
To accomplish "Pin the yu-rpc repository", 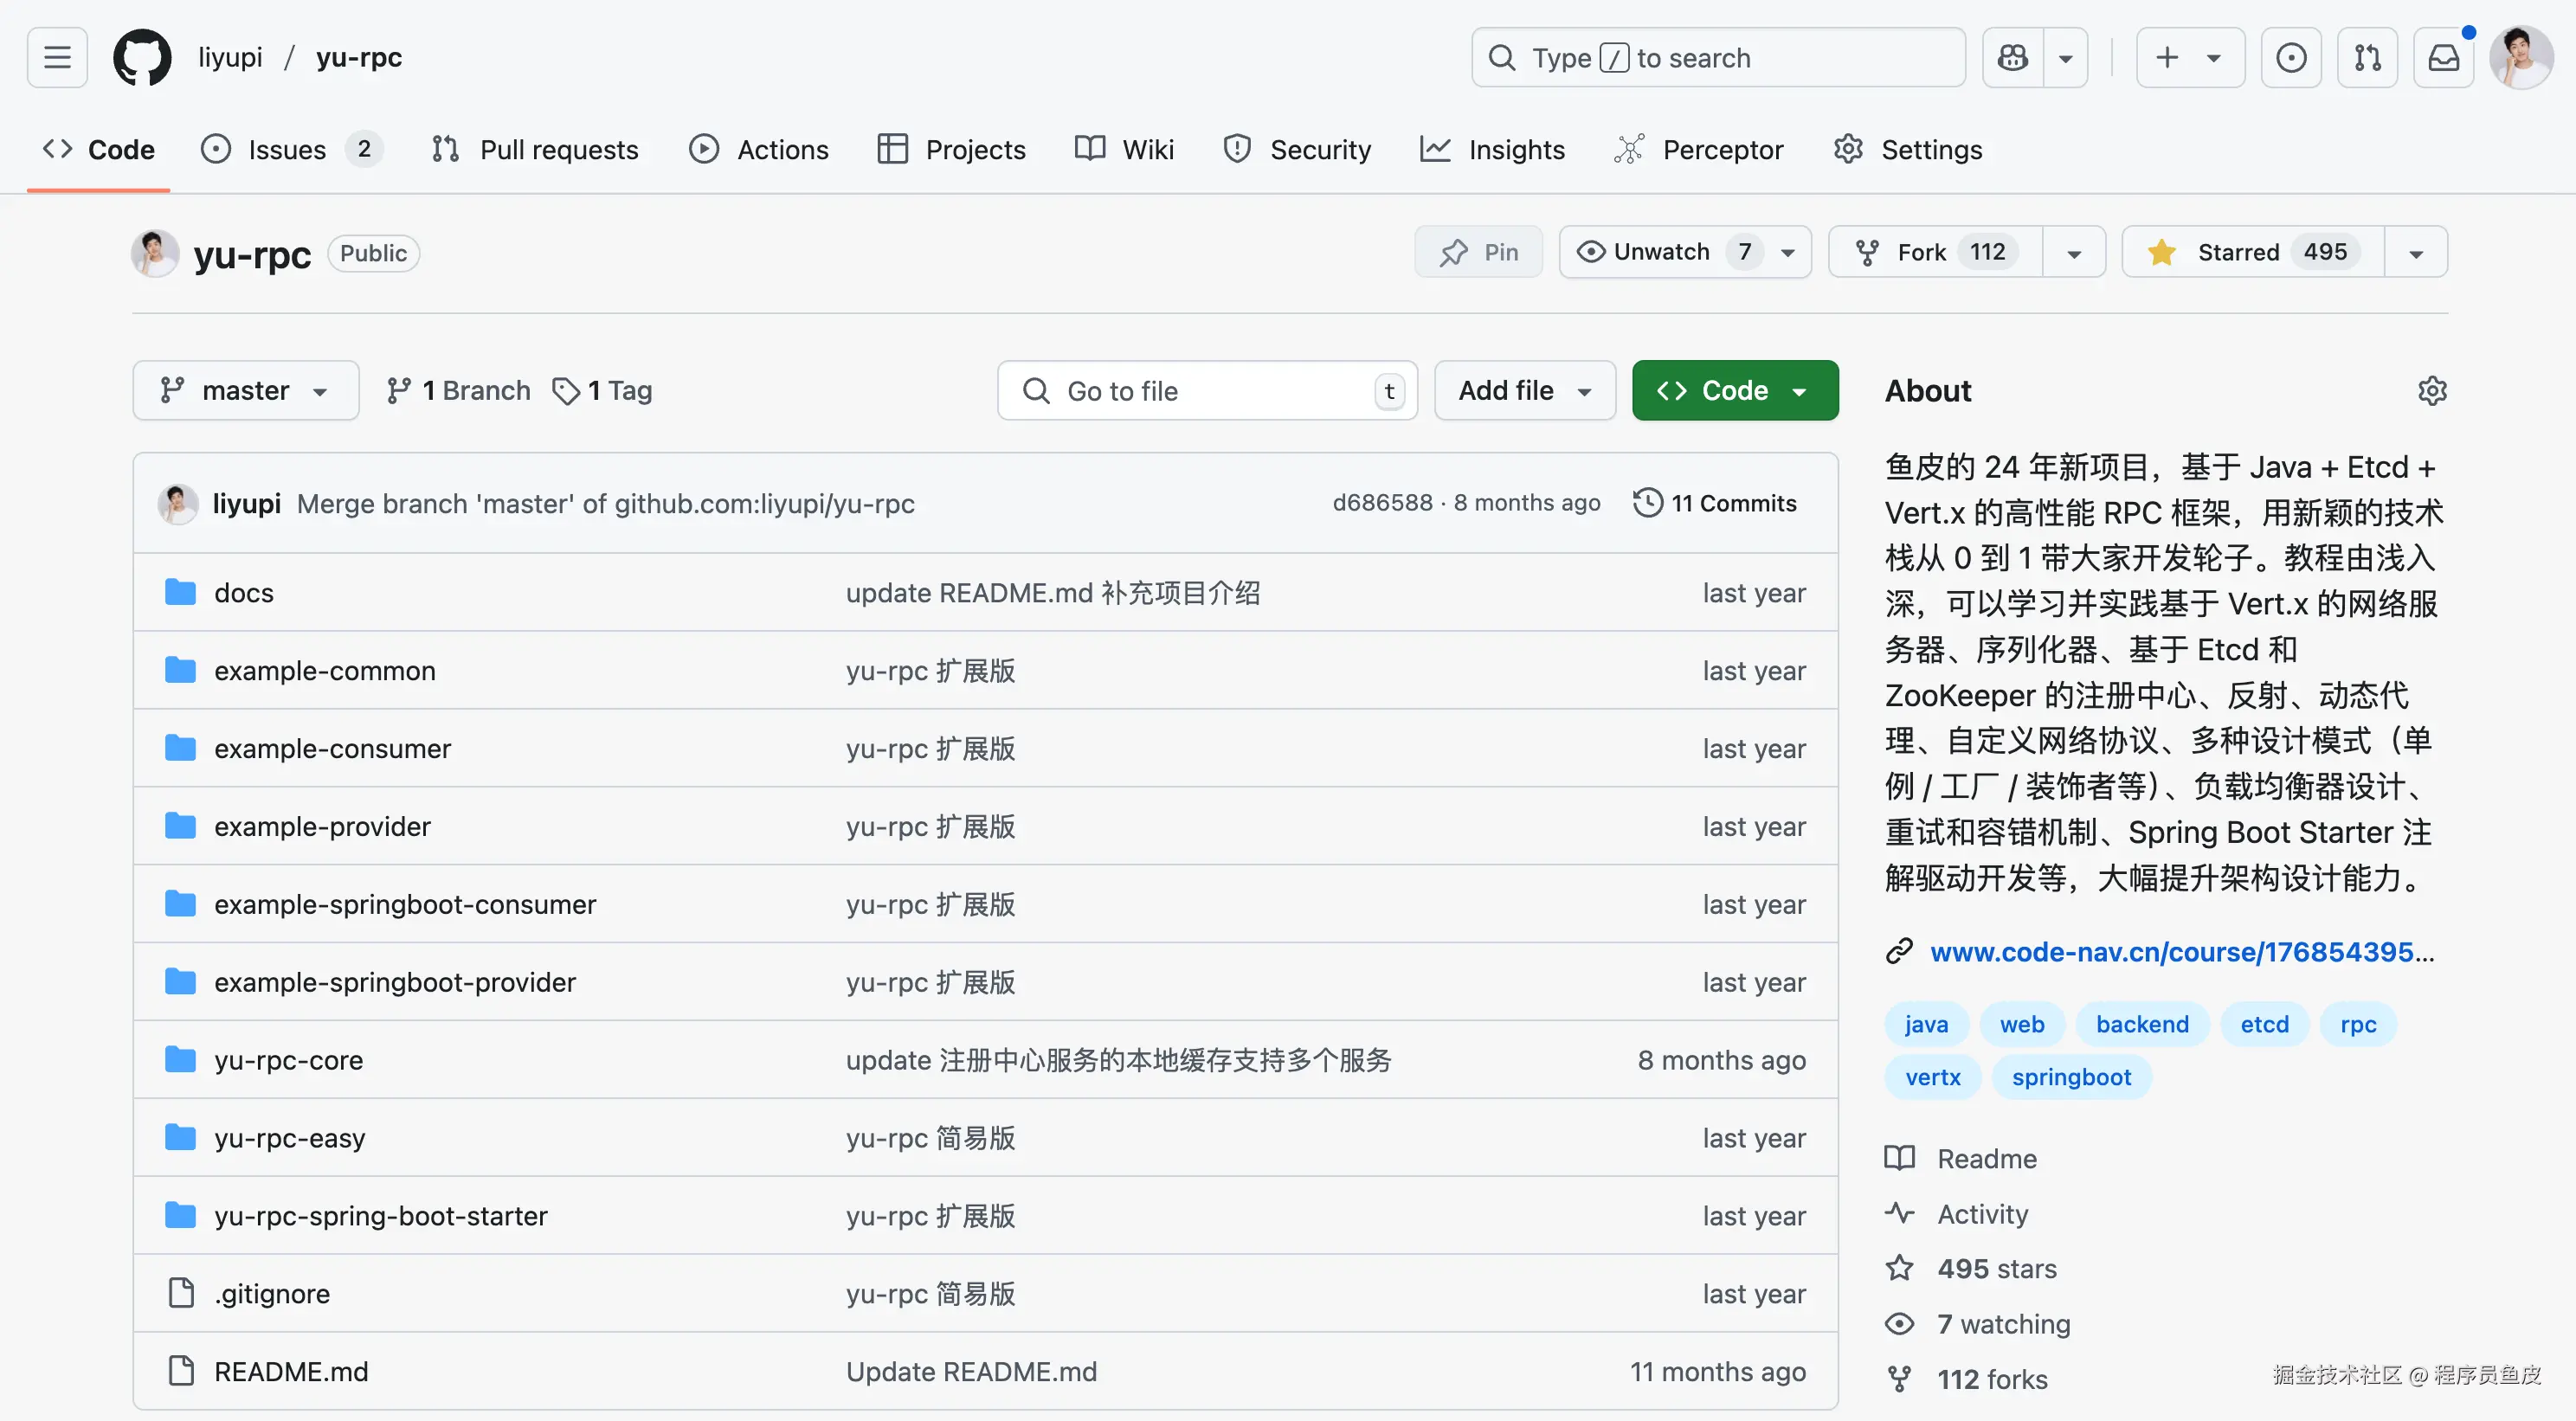I will tap(1478, 252).
